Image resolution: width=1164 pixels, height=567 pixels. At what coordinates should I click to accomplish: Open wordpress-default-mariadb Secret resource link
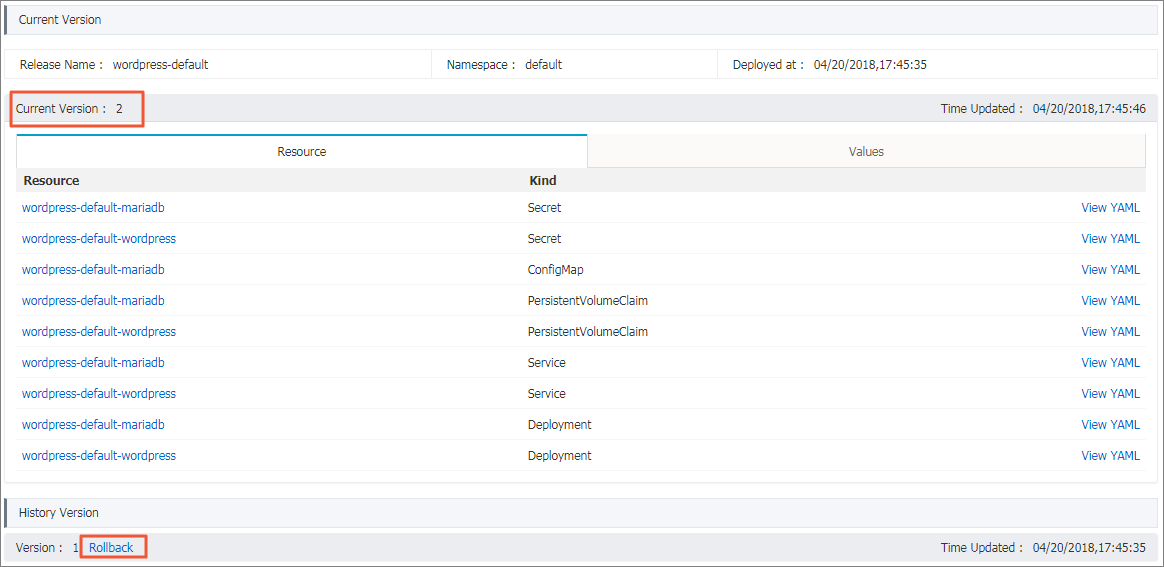[94, 208]
